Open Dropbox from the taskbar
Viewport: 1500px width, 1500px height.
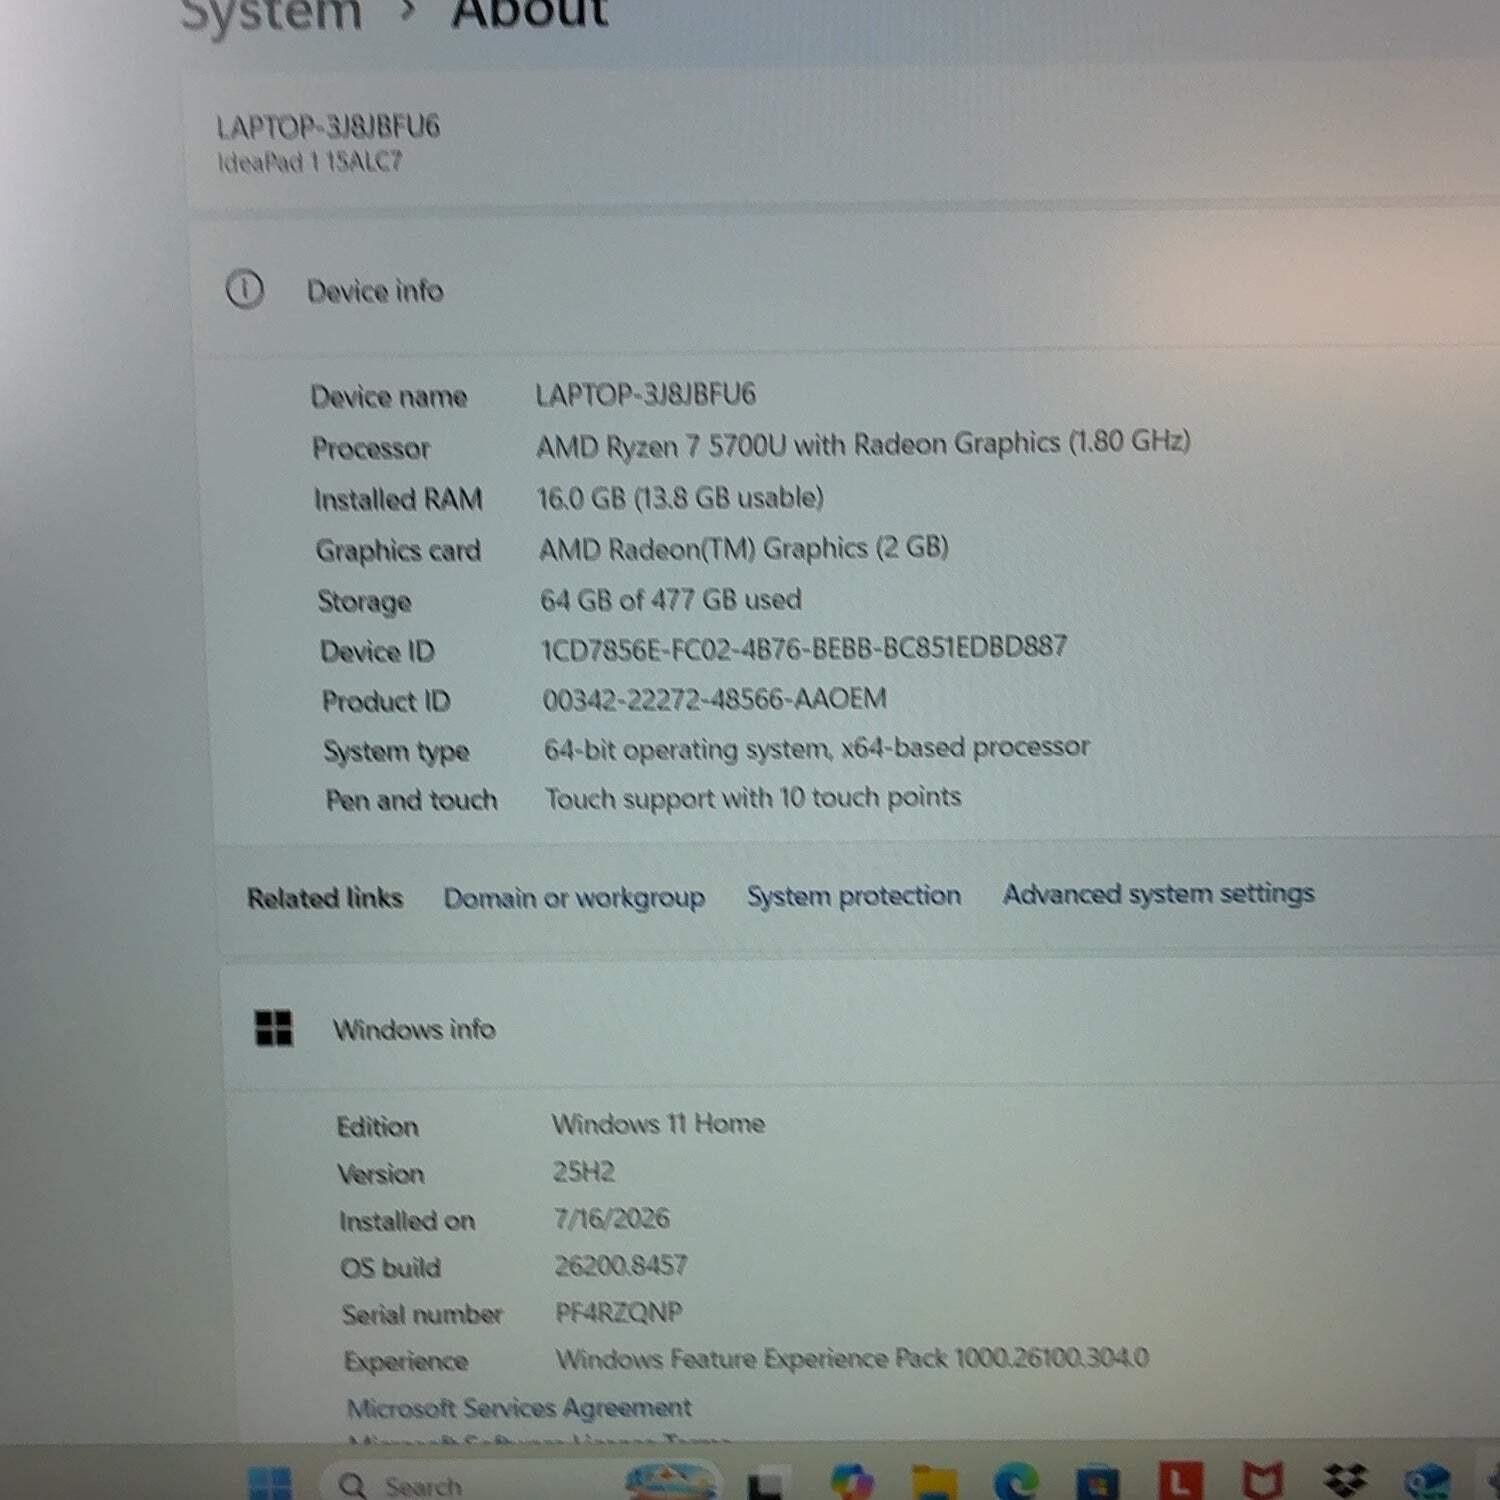click(1345, 1480)
